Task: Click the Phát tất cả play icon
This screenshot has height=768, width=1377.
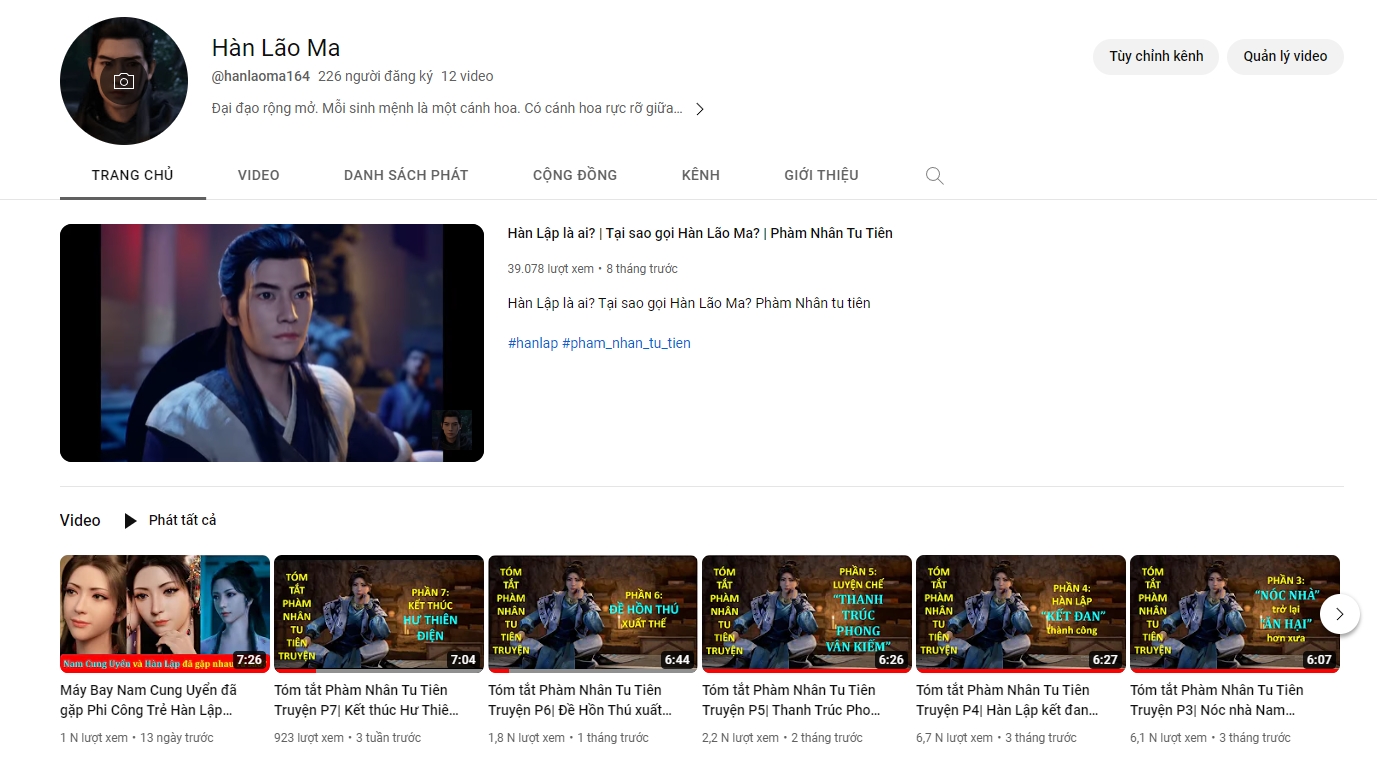Action: coord(131,521)
